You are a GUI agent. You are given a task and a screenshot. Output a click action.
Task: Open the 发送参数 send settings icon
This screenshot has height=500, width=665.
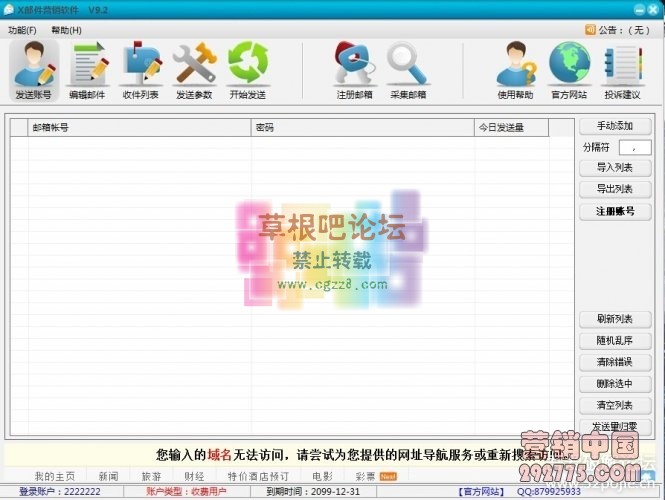coord(194,70)
